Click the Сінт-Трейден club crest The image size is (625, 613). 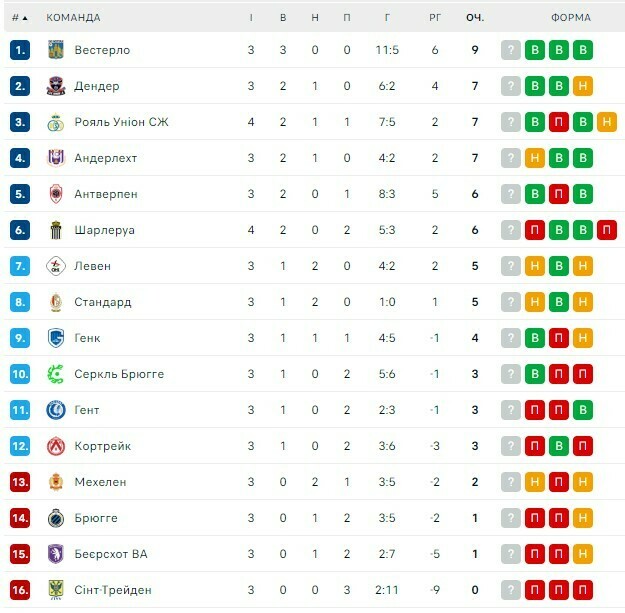pos(55,590)
